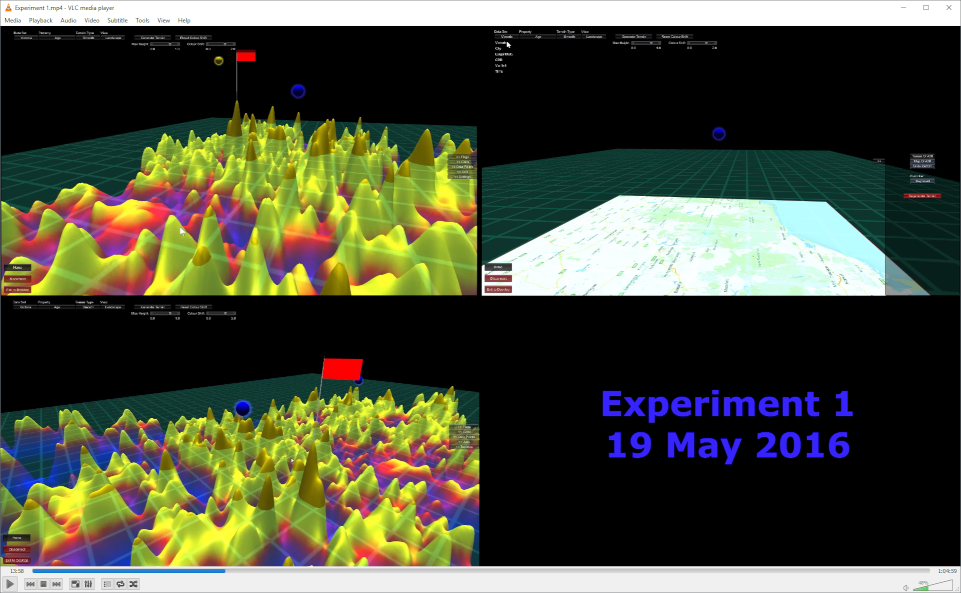Open extended settings (equalizer sliders icon)
Image resolution: width=961 pixels, height=593 pixels.
click(x=88, y=584)
